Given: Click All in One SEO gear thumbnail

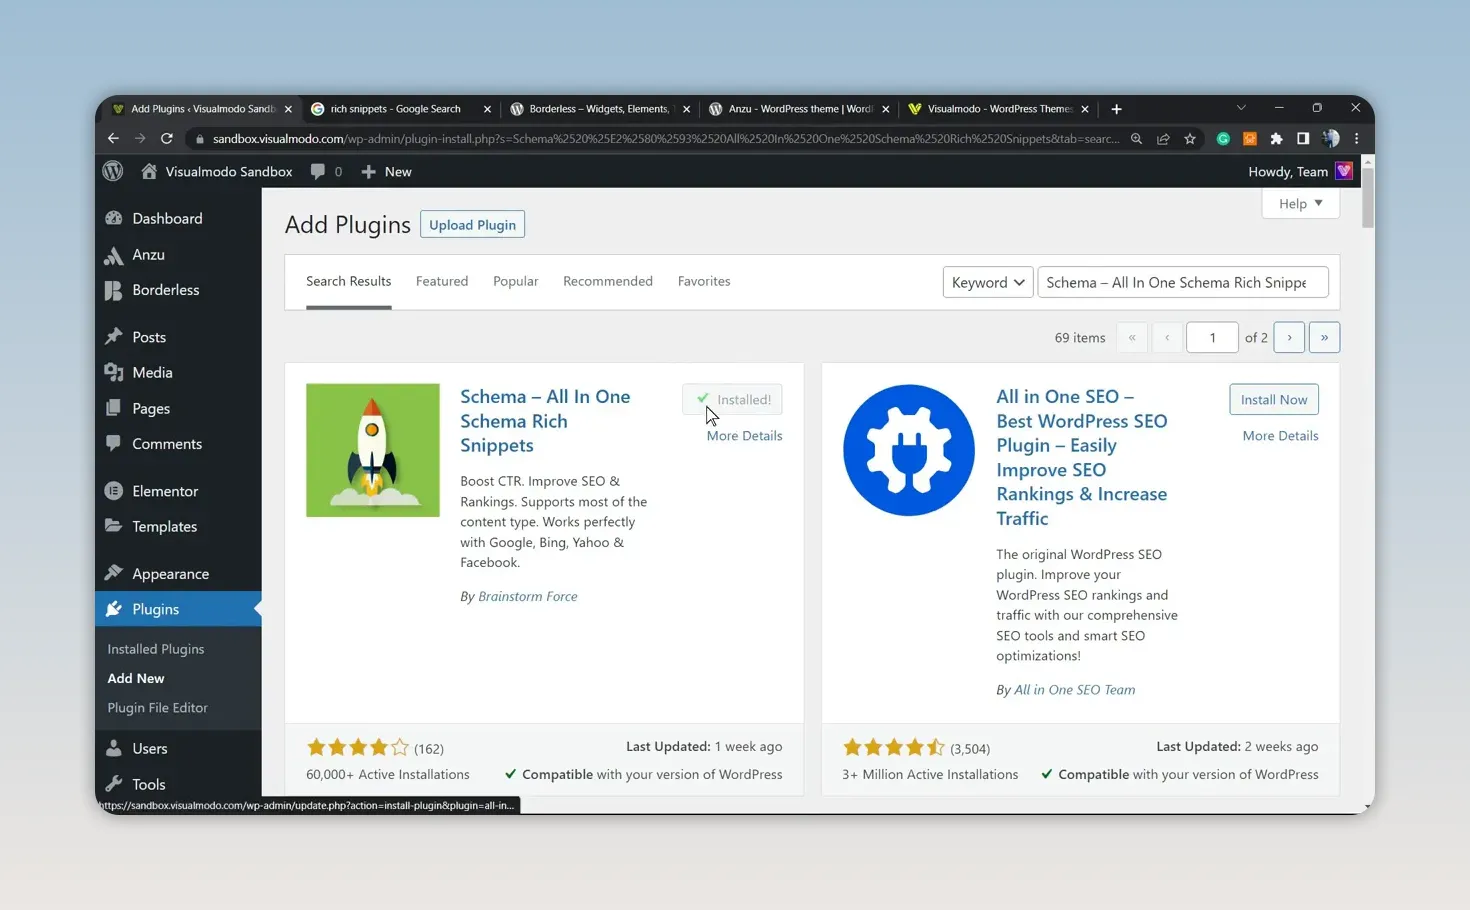Looking at the screenshot, I should pyautogui.click(x=909, y=450).
